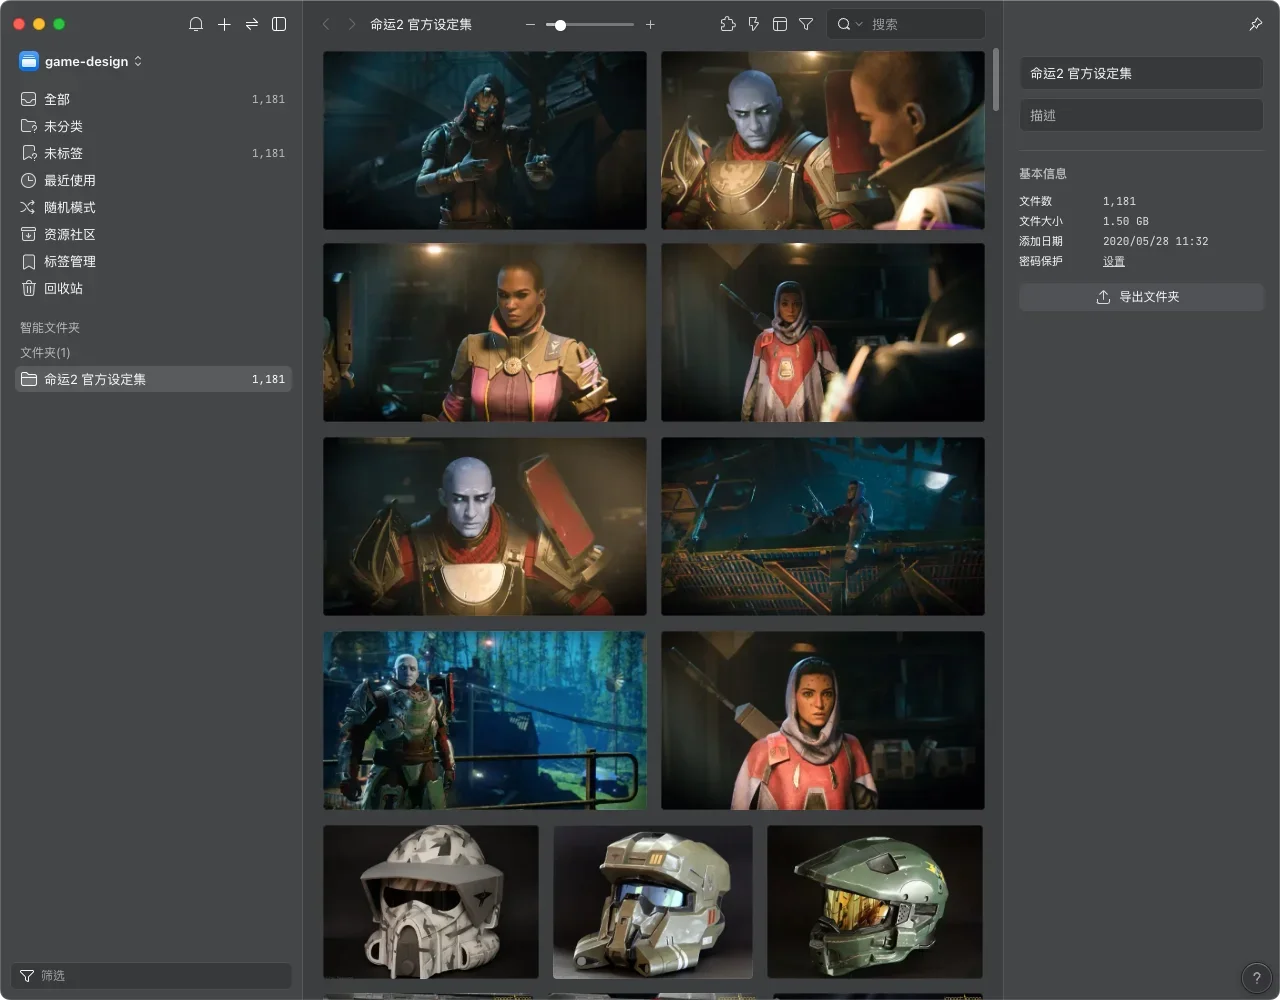Click the 设置 password protection link

[1114, 261]
